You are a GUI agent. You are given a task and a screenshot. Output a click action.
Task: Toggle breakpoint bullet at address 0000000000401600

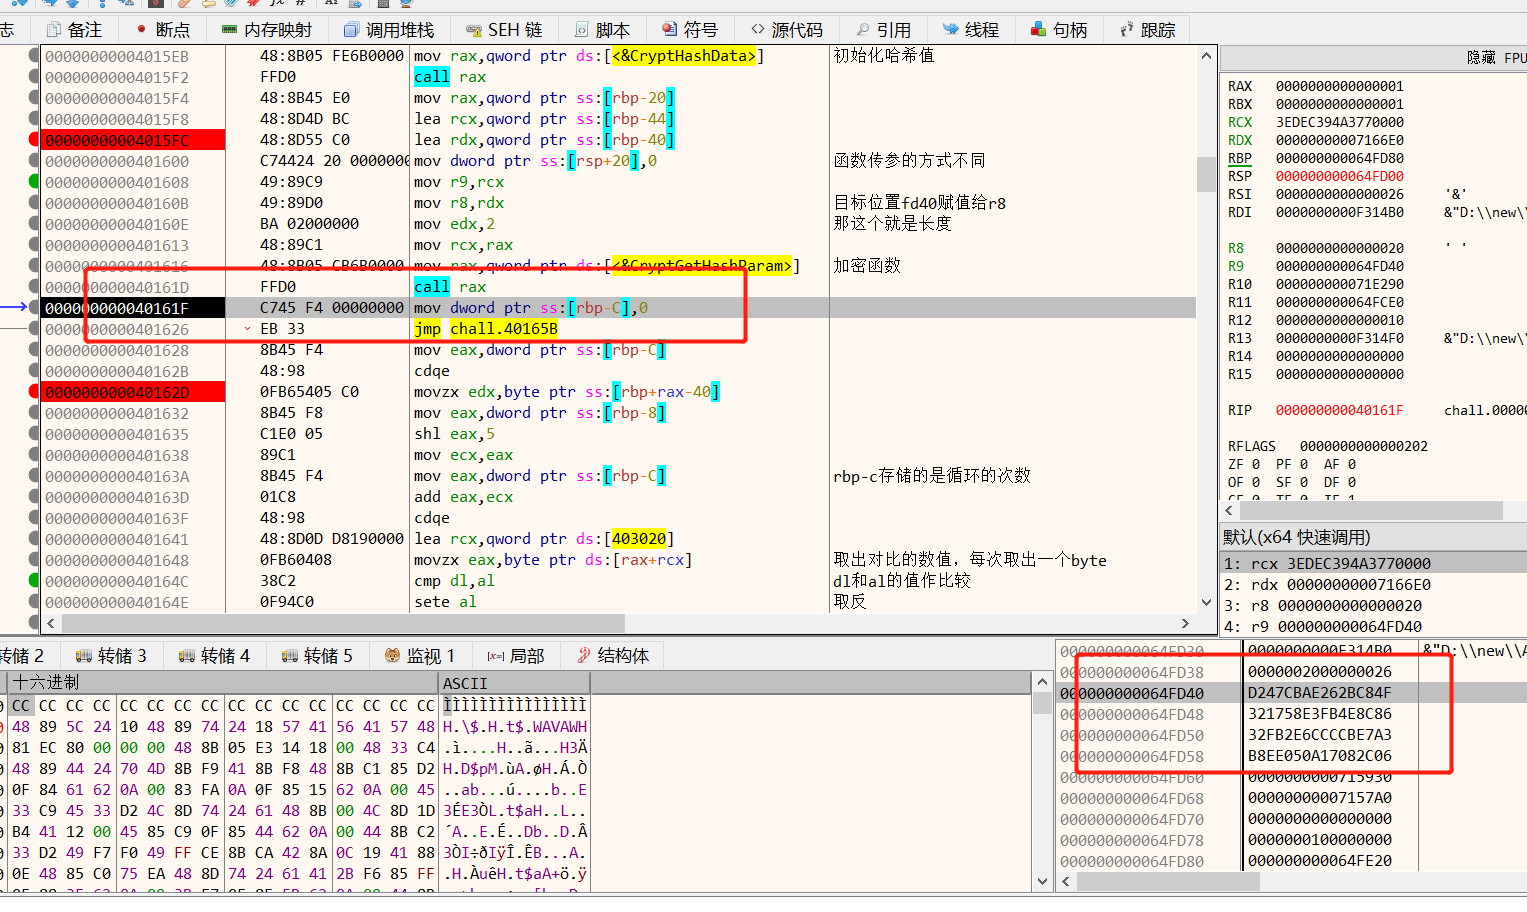pos(34,161)
